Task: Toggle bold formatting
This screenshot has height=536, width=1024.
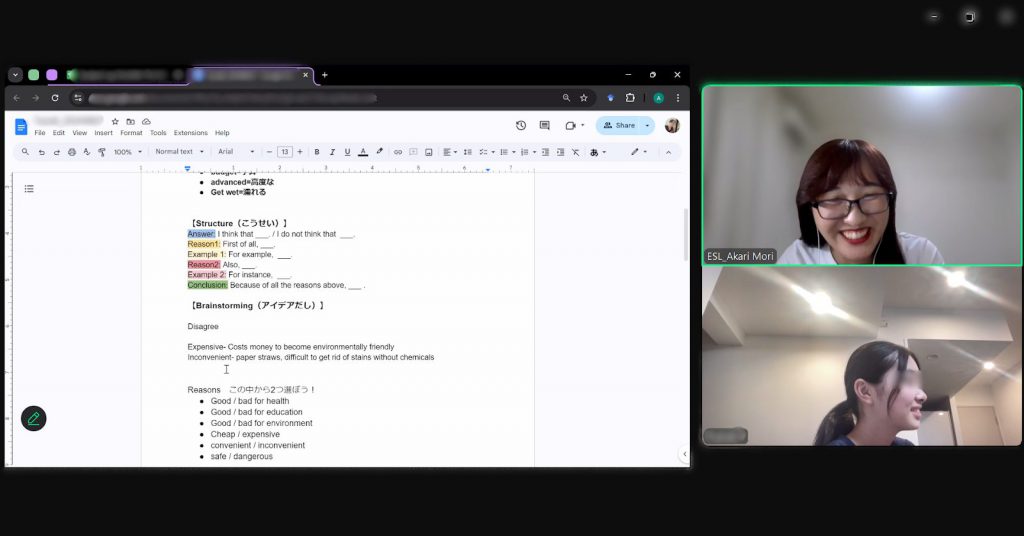Action: click(317, 152)
